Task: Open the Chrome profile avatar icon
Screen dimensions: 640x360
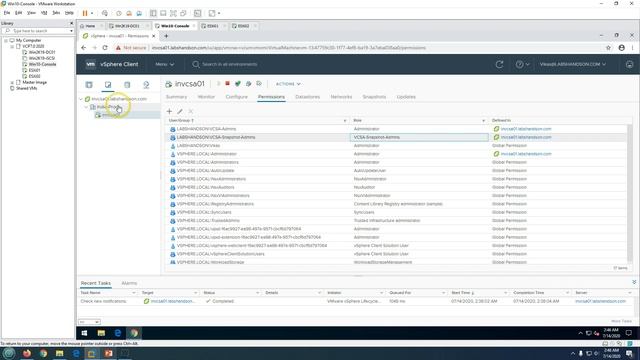Action: 621,48
